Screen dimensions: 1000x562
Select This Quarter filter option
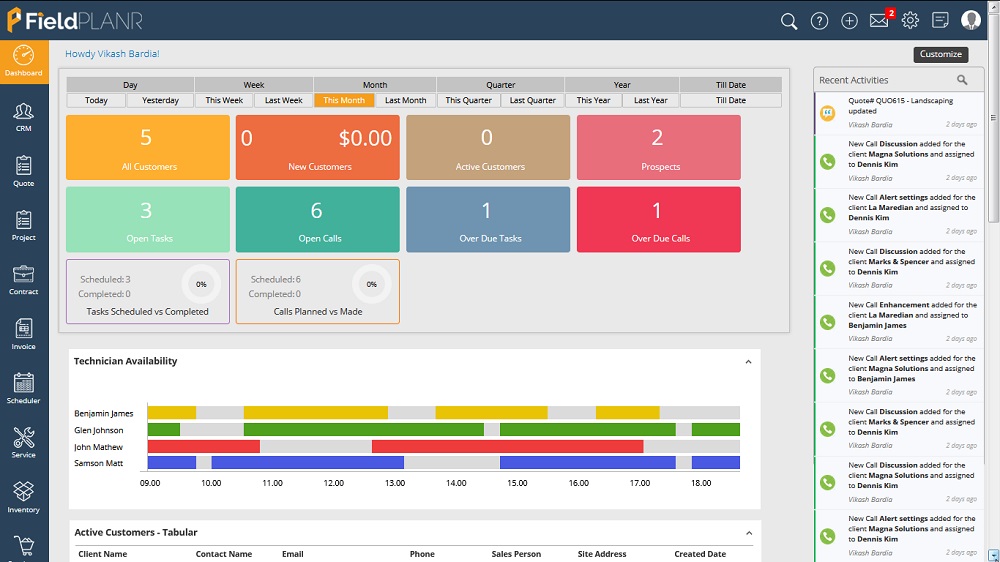click(x=468, y=100)
